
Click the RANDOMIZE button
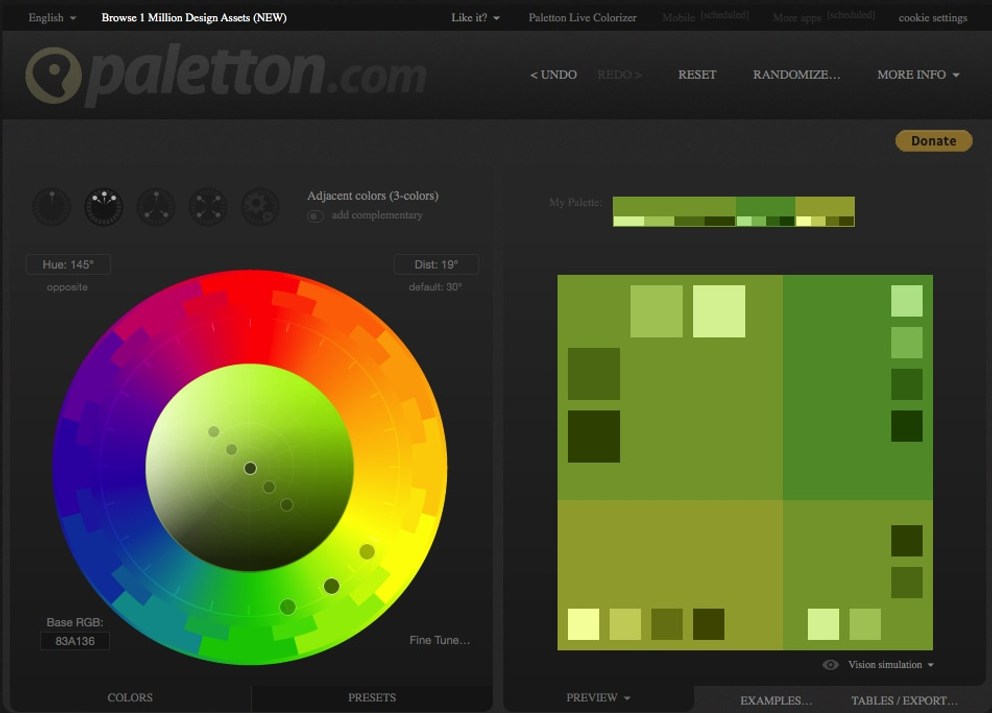797,75
